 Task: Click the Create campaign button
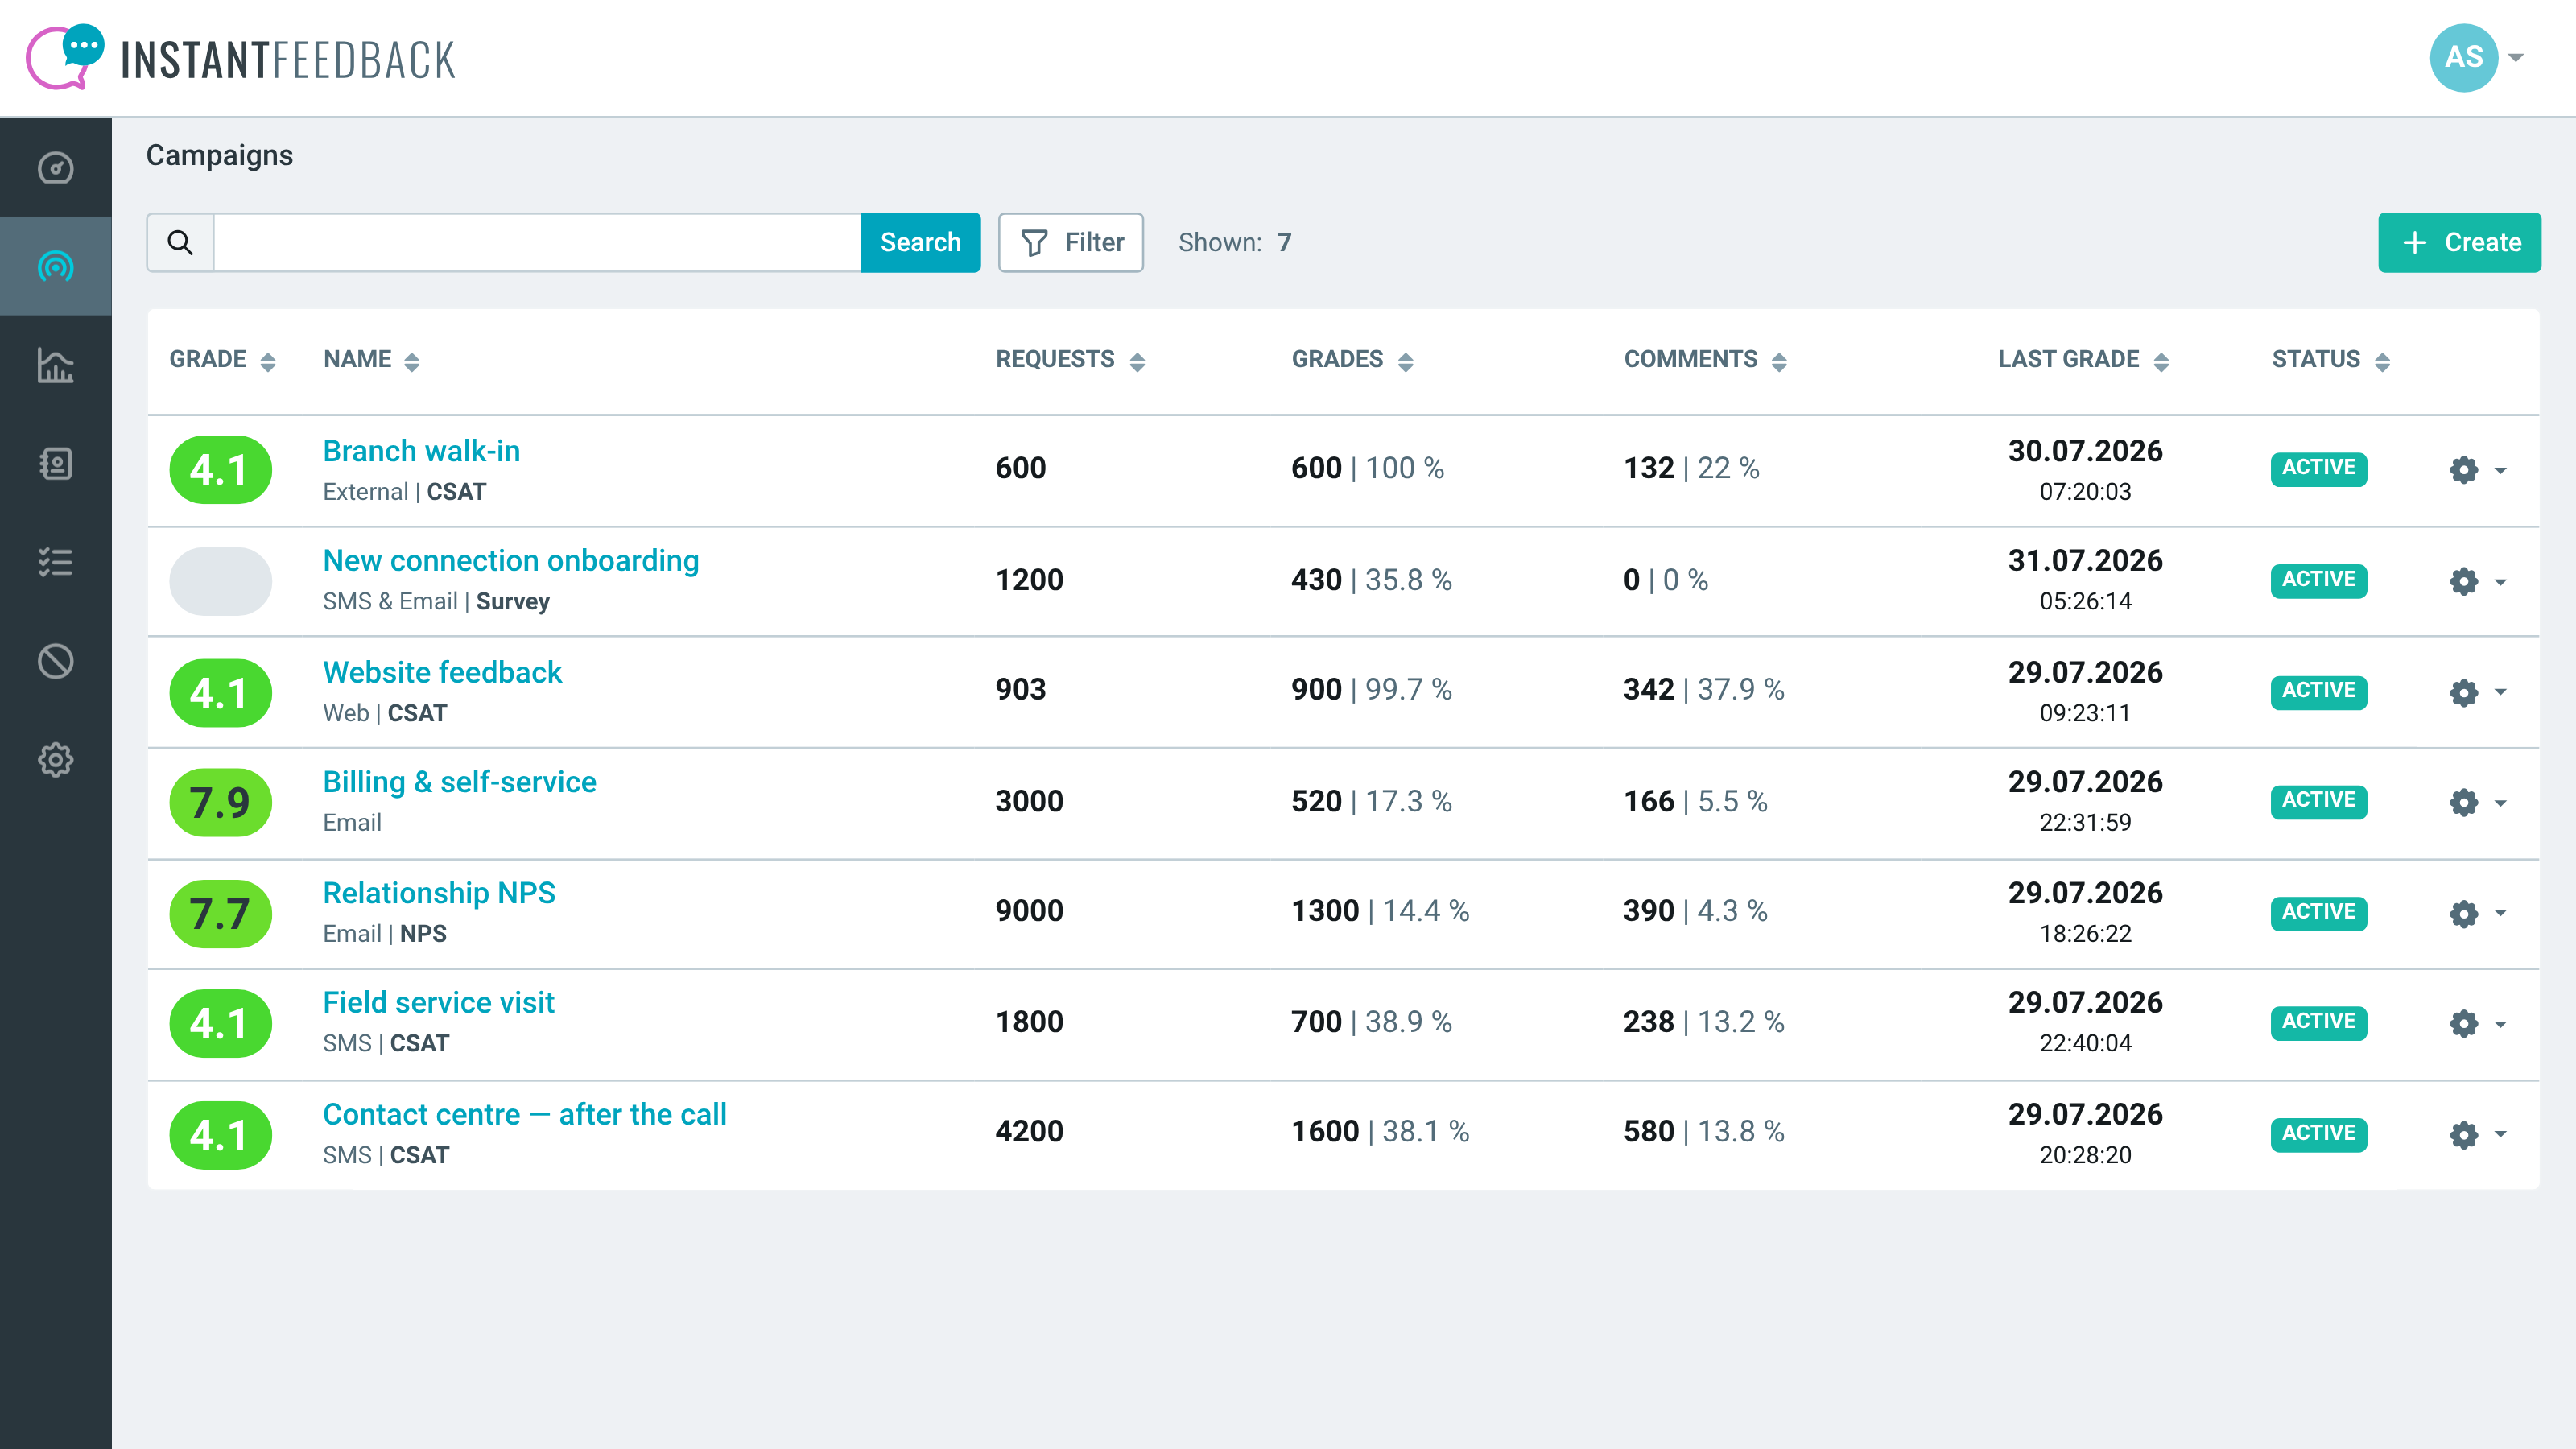[2459, 242]
